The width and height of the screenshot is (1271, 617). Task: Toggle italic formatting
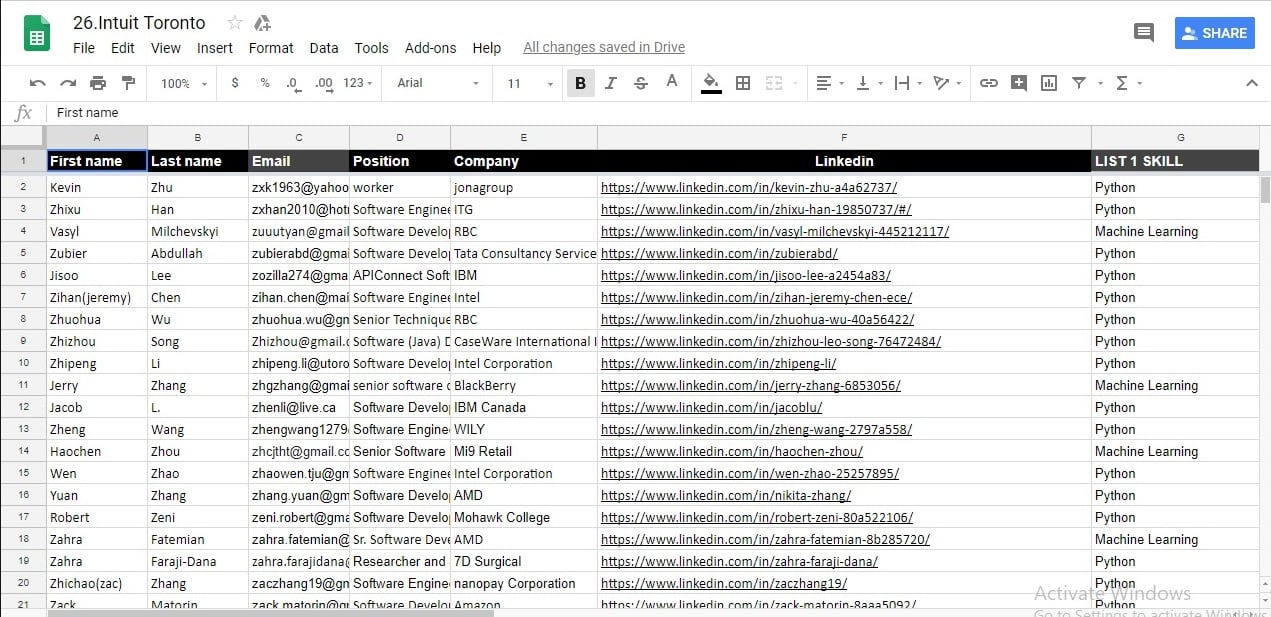(x=611, y=83)
